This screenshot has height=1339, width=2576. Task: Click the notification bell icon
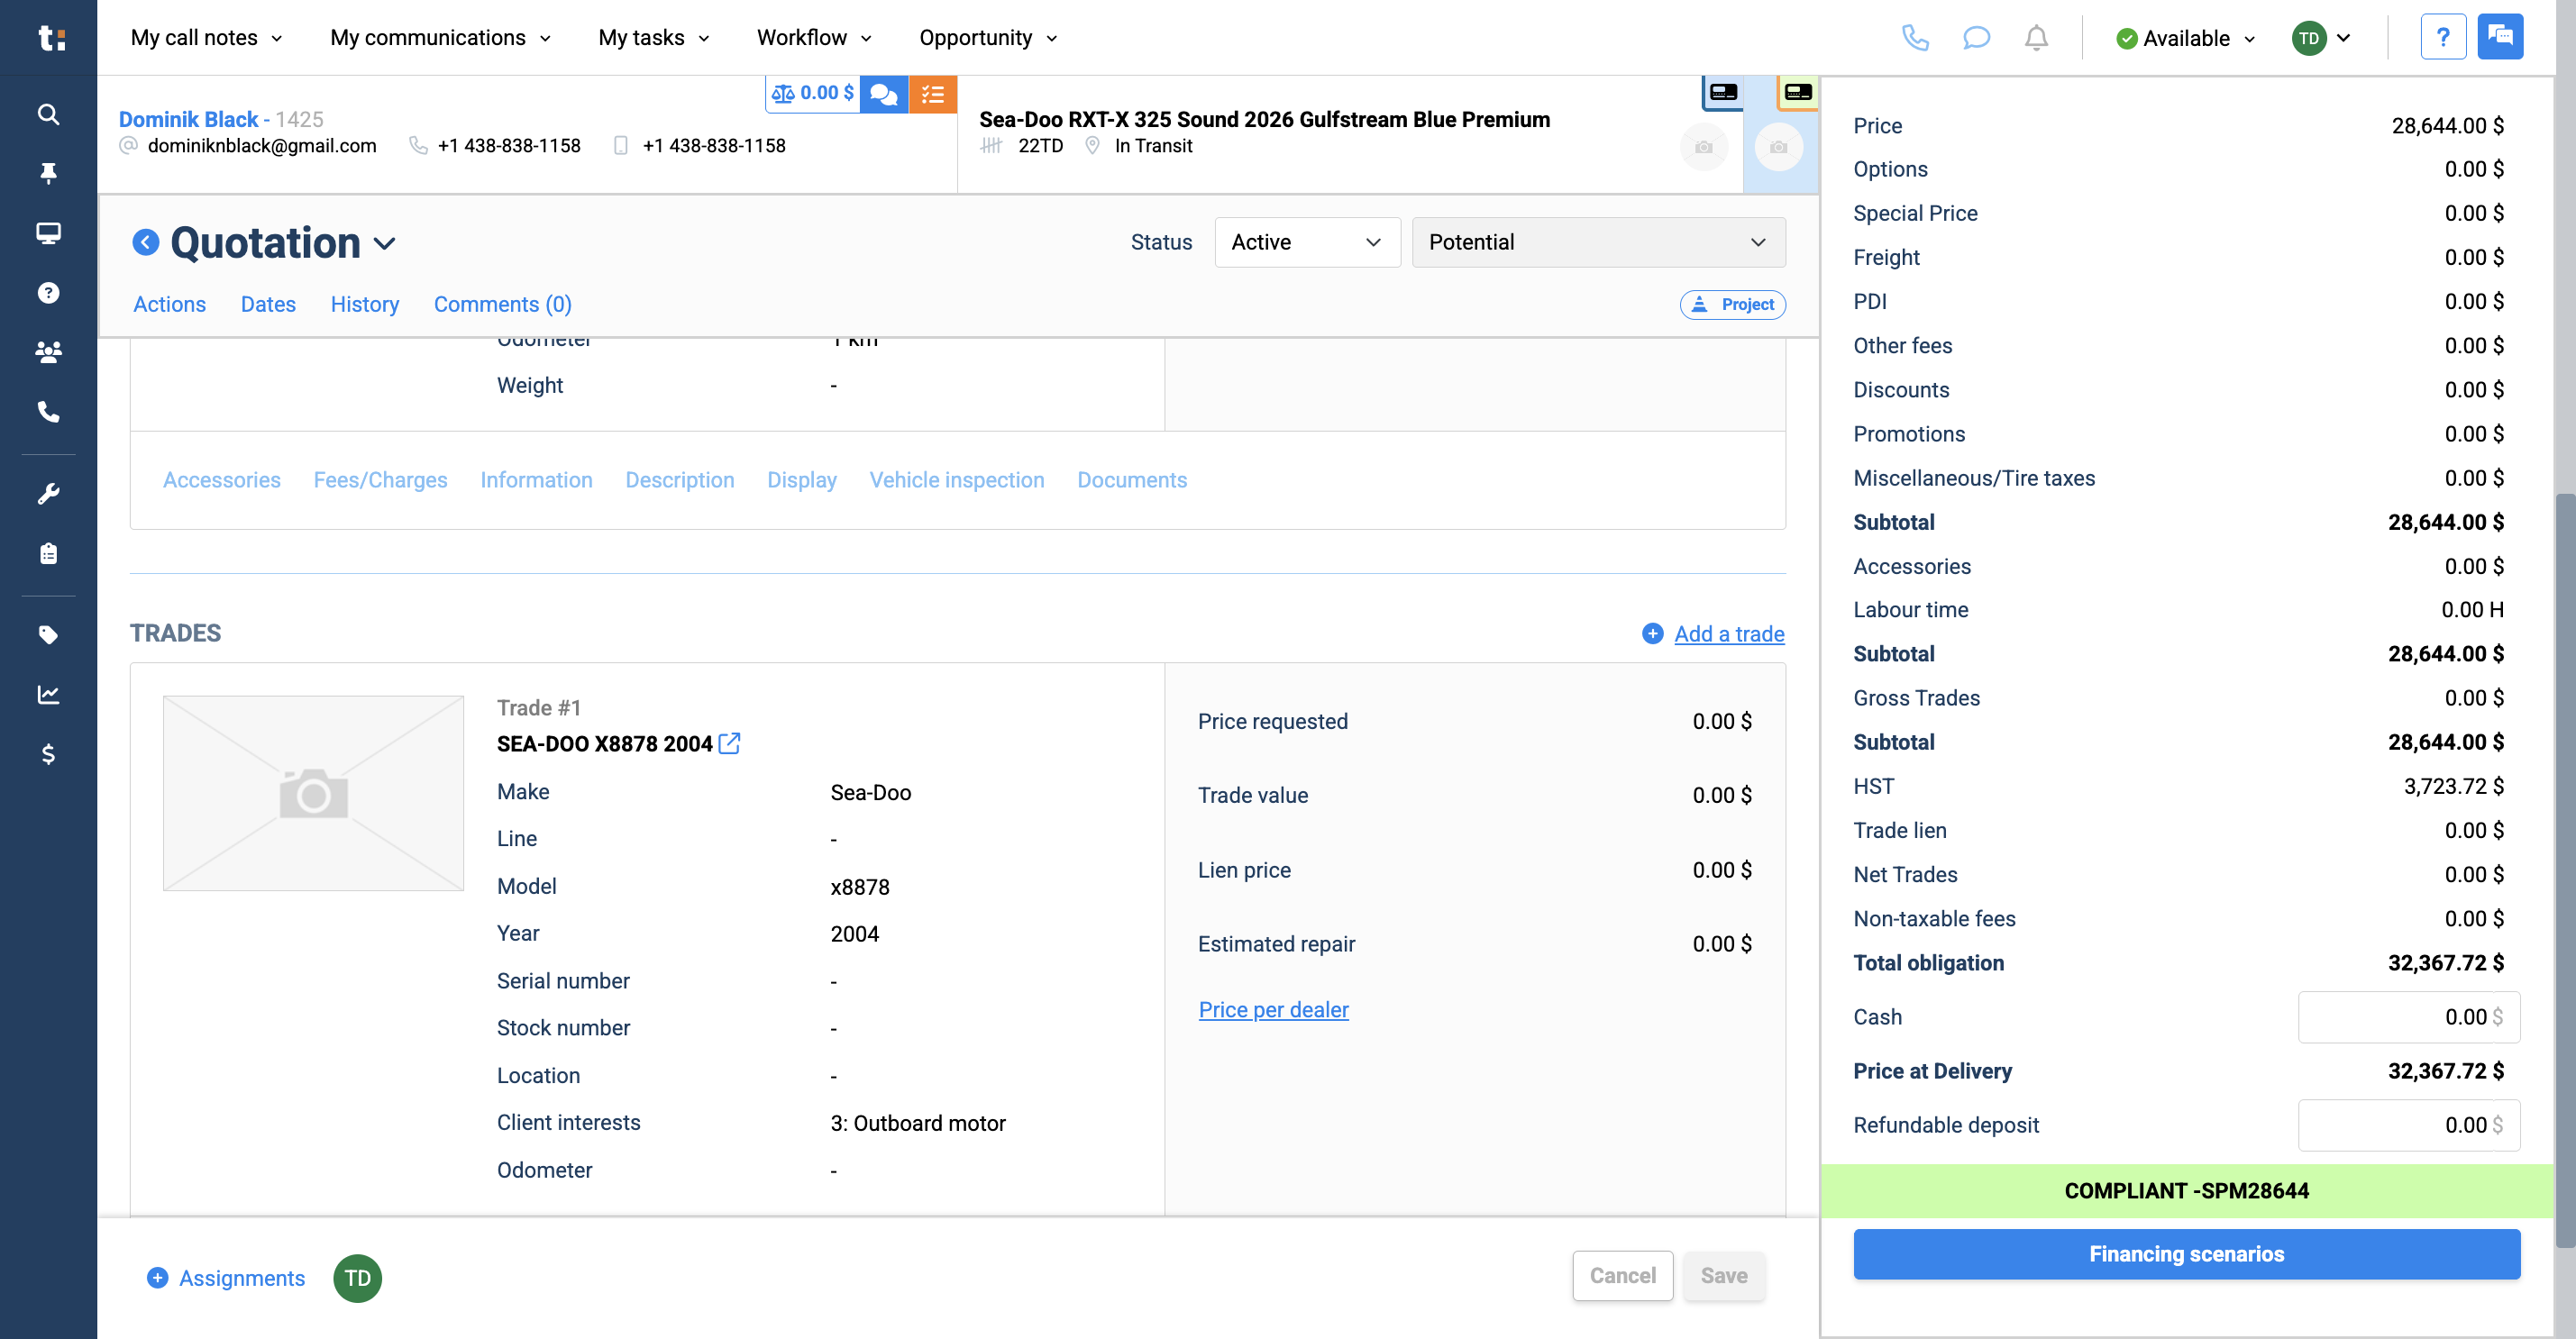point(2036,38)
